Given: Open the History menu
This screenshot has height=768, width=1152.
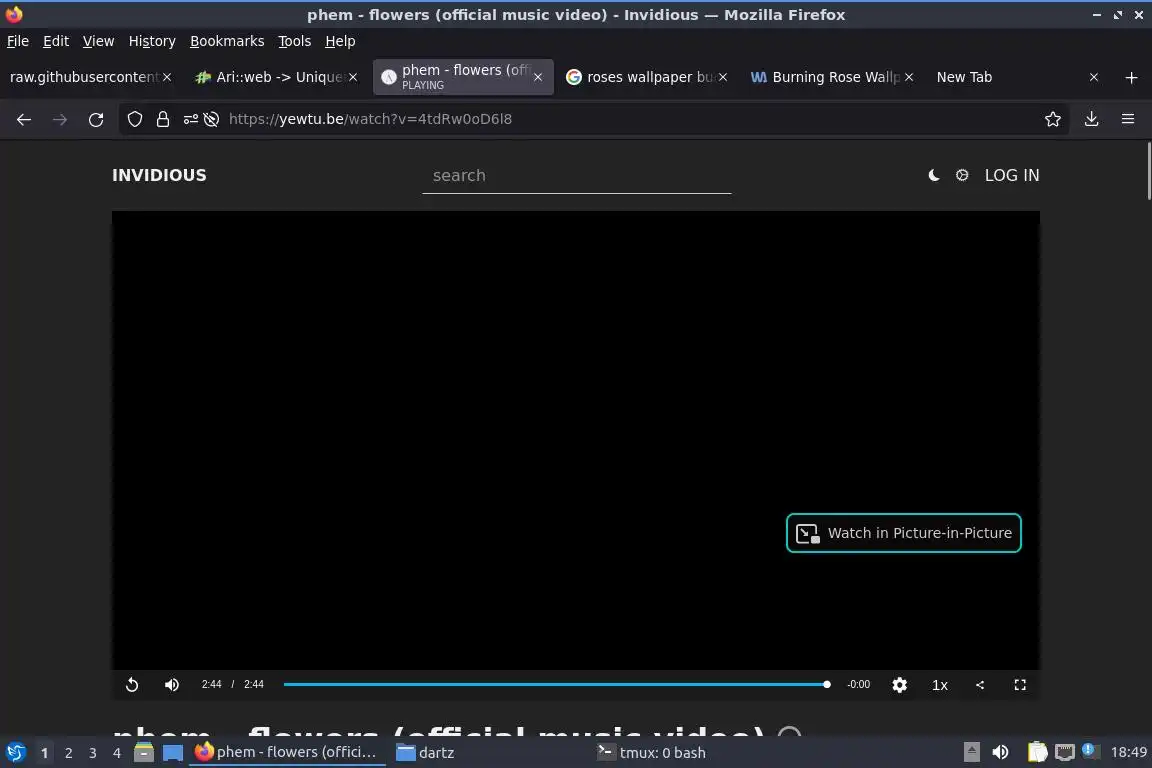Looking at the screenshot, I should click(x=152, y=41).
